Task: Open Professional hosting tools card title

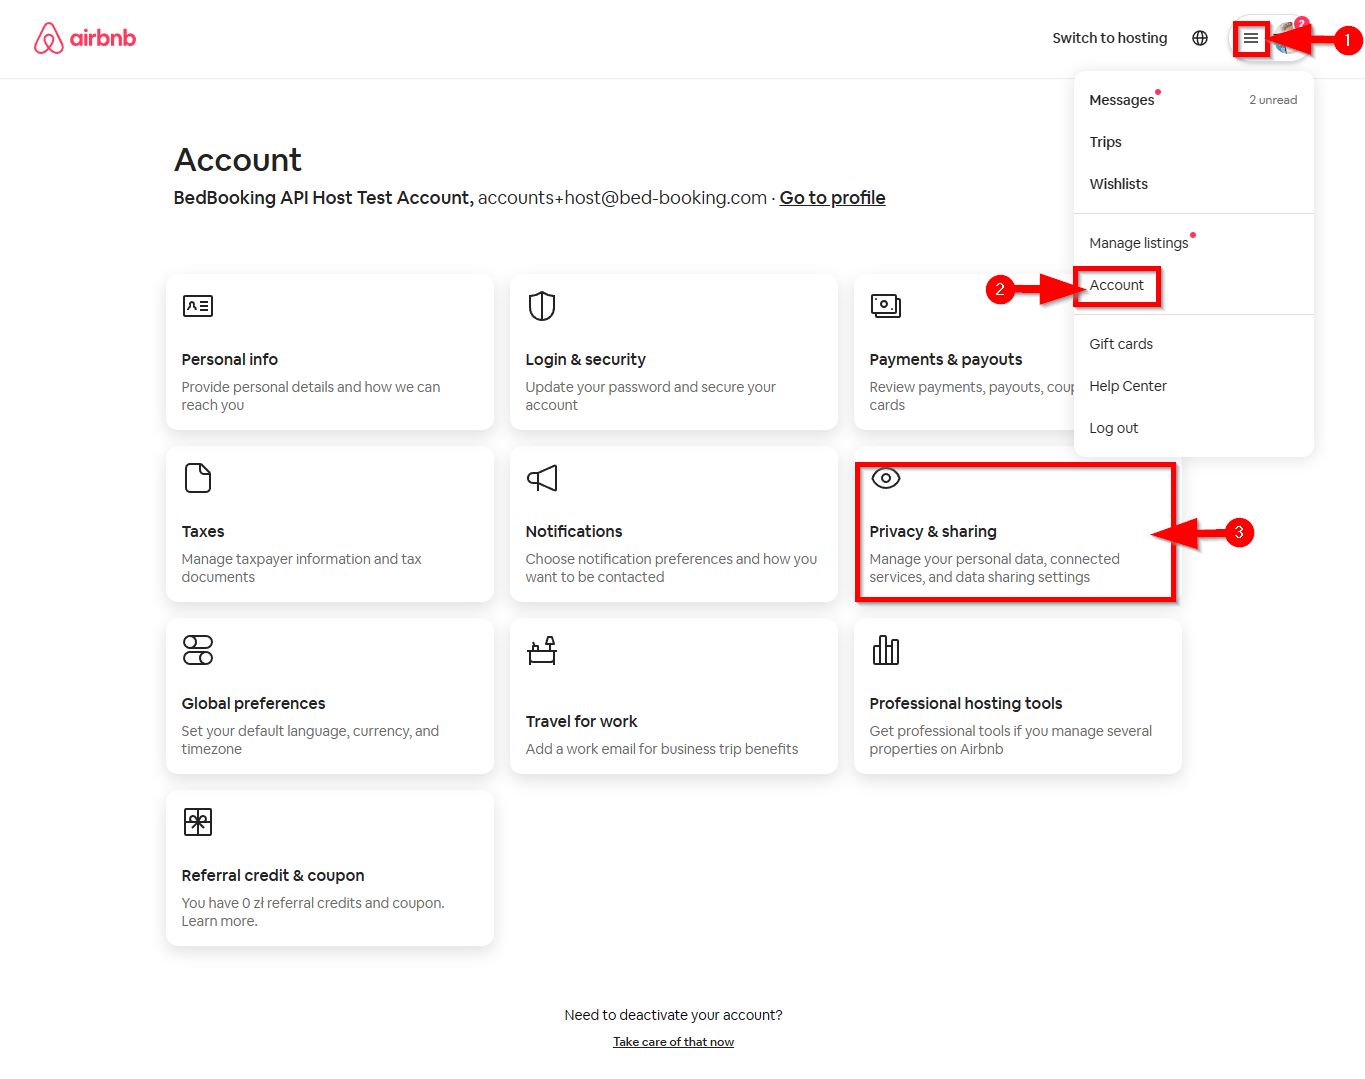Action: click(965, 704)
